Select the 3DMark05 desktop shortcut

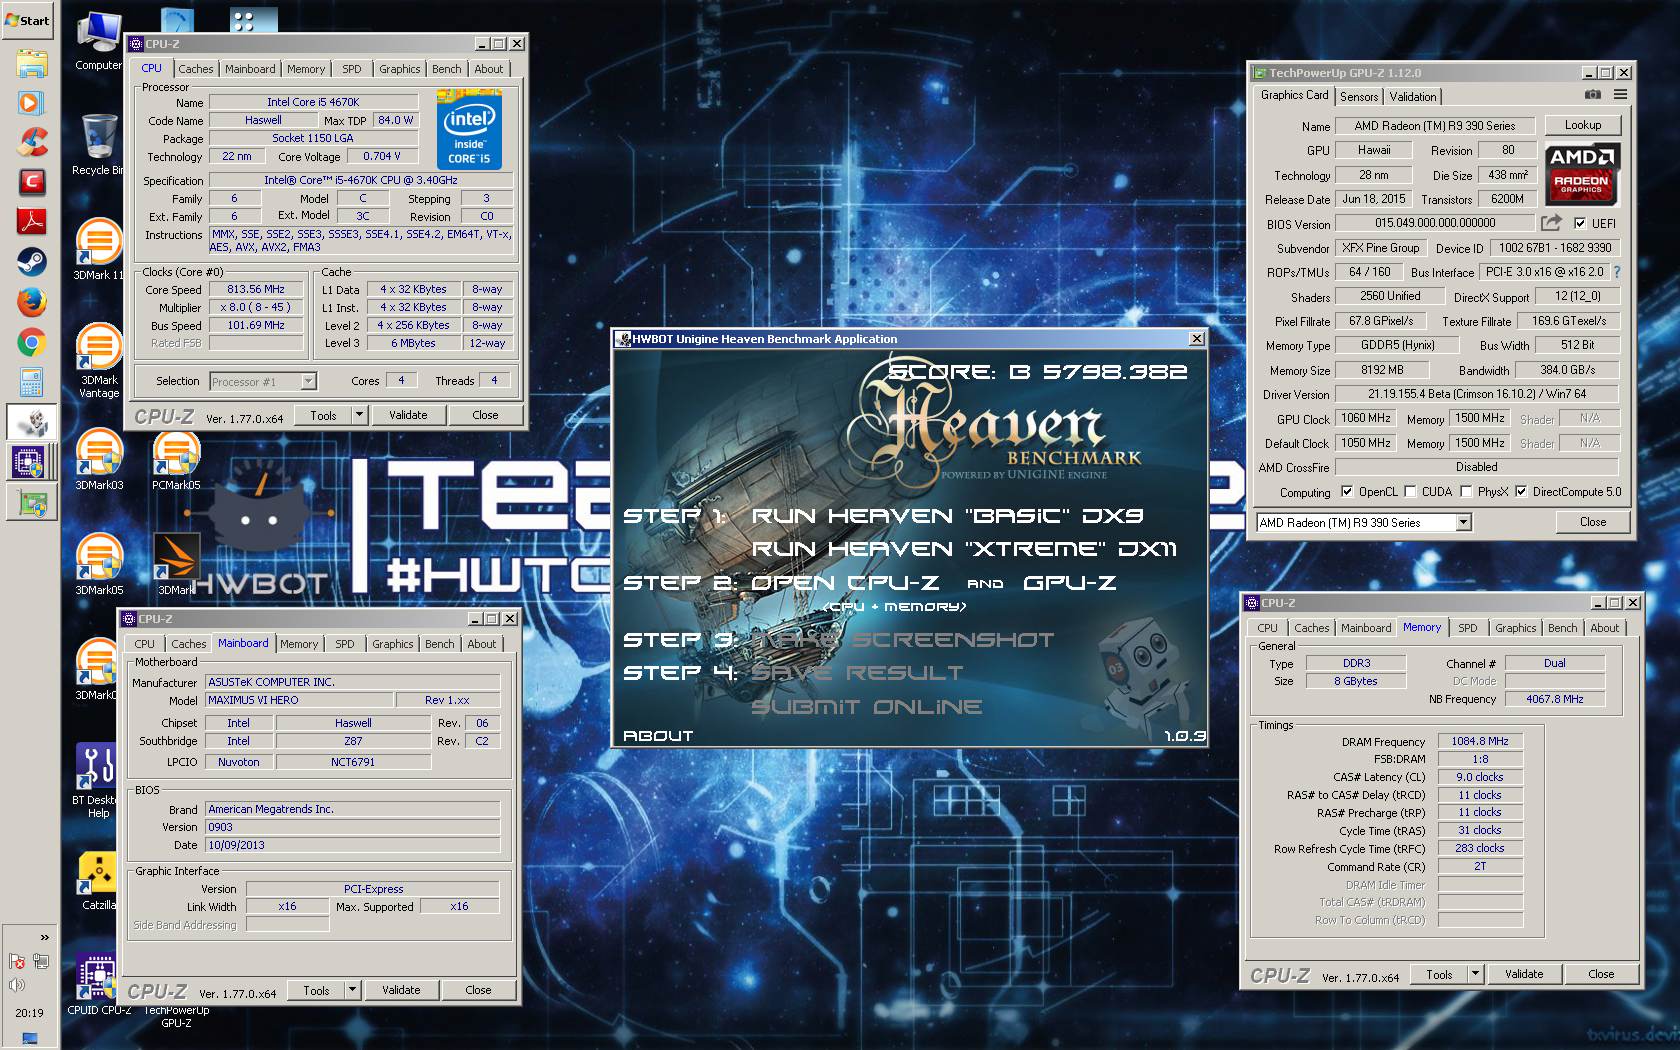(98, 564)
